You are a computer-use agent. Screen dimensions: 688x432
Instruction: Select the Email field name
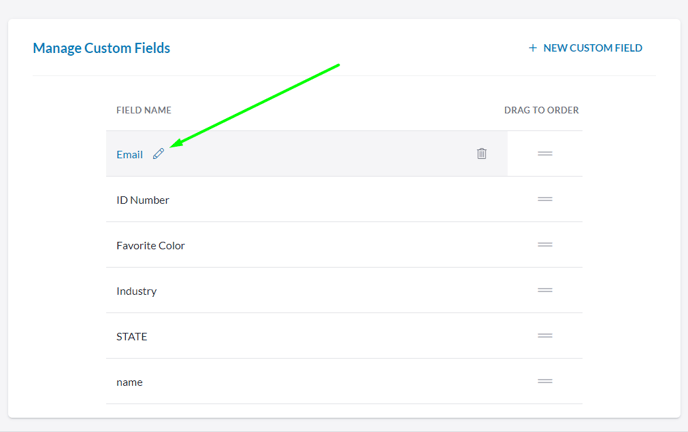[129, 154]
